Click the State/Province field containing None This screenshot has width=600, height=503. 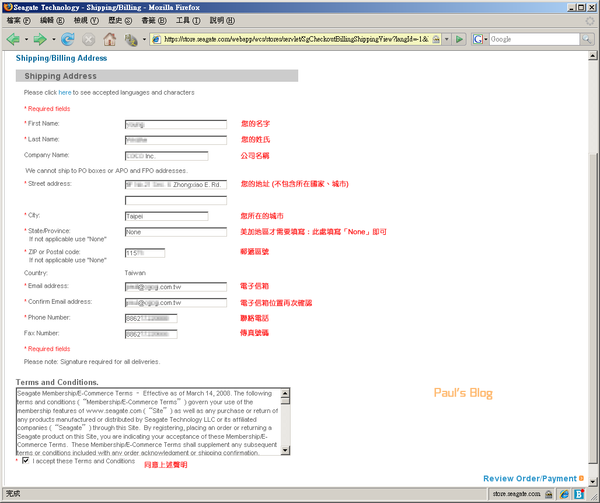point(176,232)
